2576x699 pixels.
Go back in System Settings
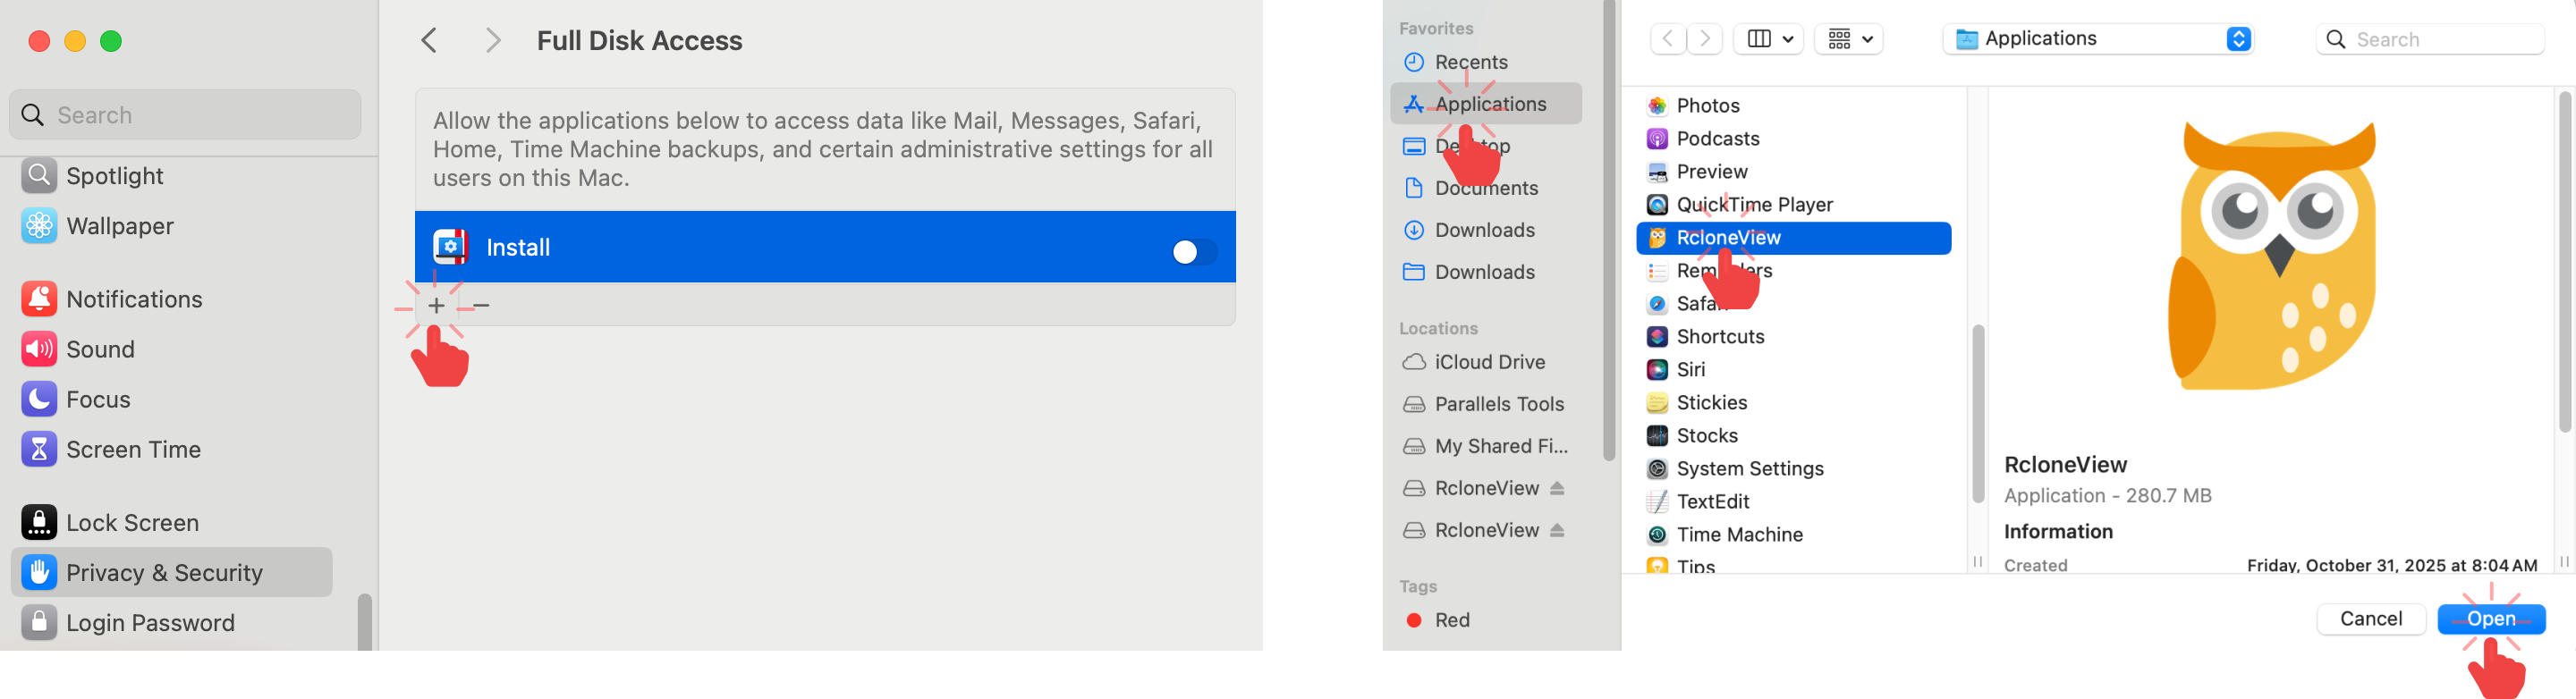click(x=429, y=40)
